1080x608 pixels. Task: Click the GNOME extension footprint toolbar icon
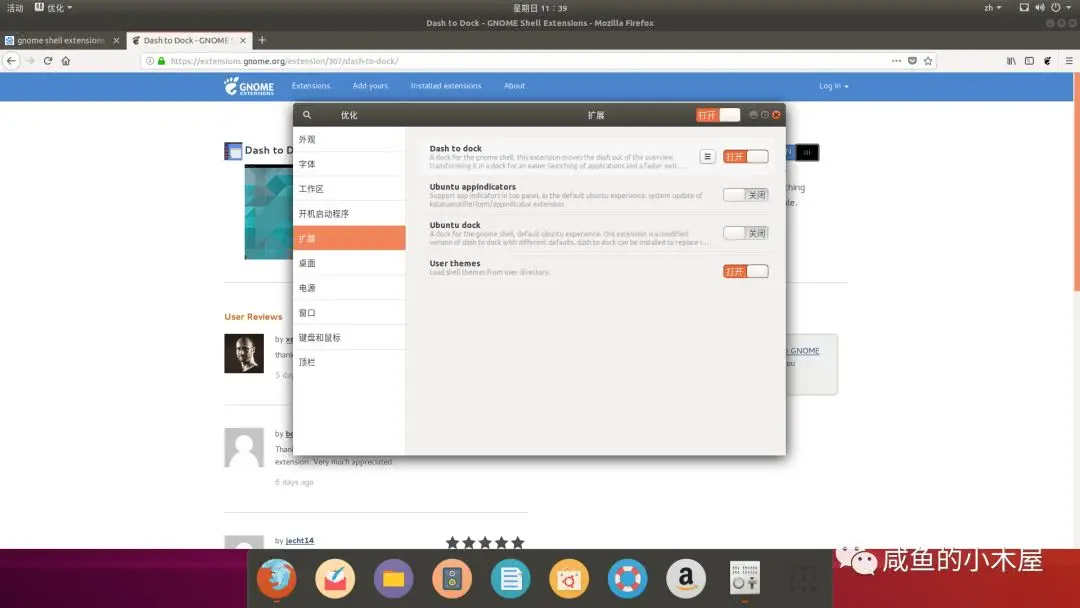coord(1047,61)
